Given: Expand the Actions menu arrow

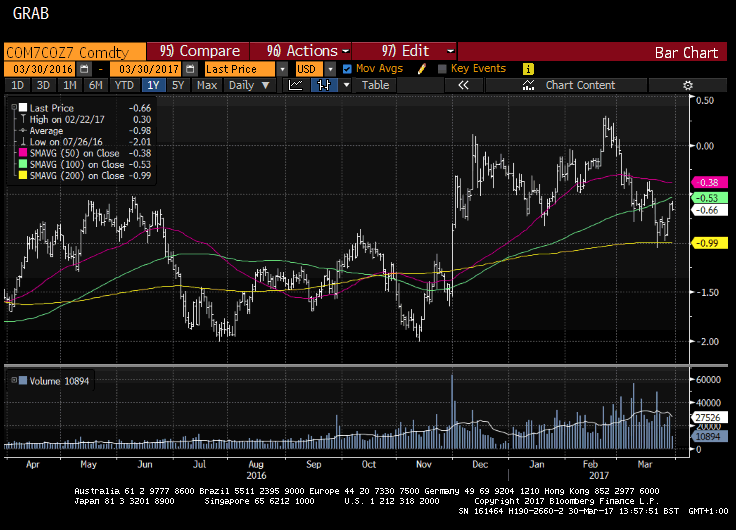Looking at the screenshot, I should (345, 51).
